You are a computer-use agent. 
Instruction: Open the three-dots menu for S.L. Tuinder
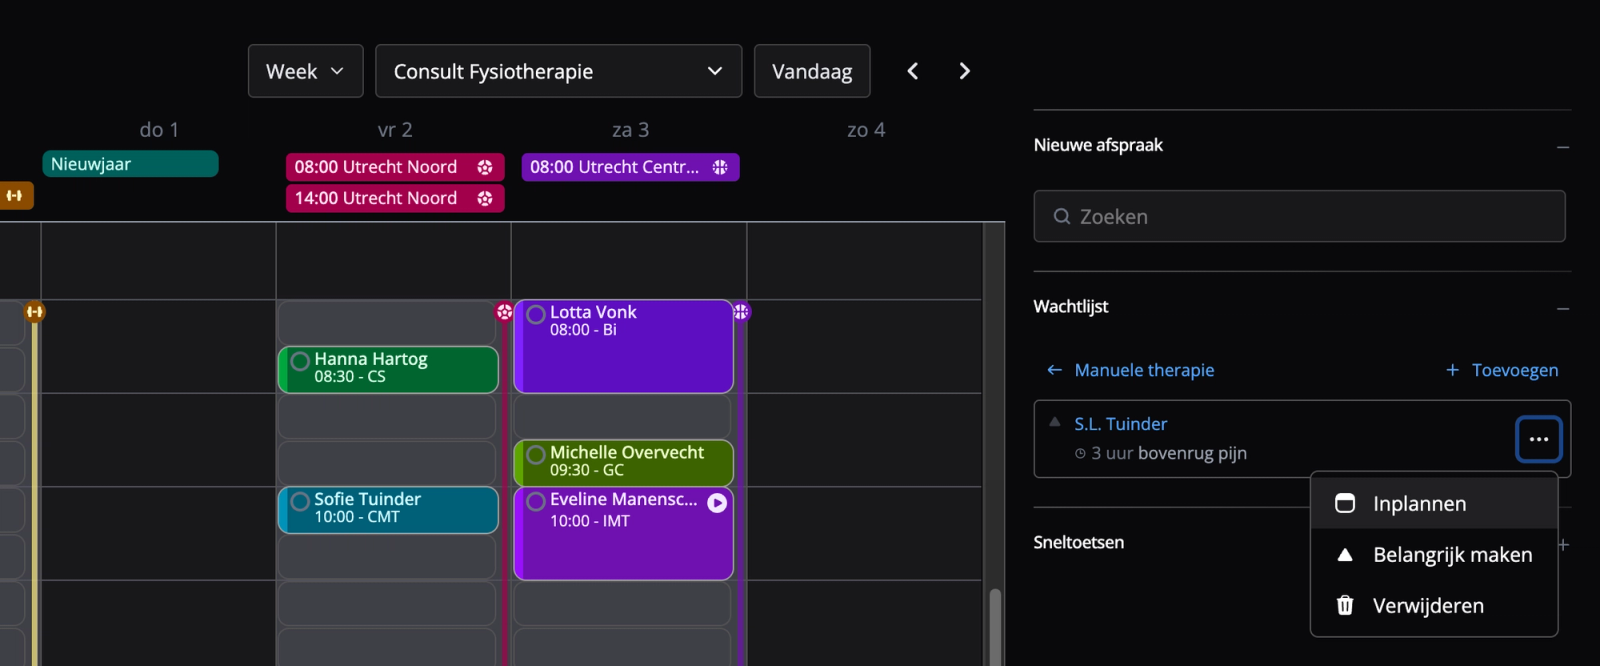pos(1538,439)
